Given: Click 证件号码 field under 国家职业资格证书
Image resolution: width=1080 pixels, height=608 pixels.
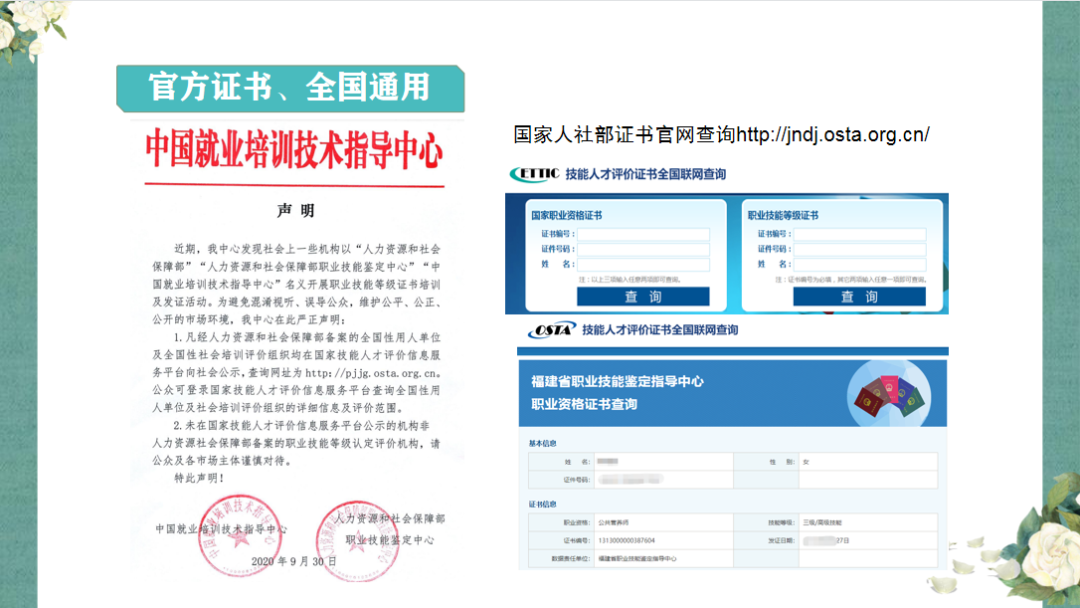Looking at the screenshot, I should tap(643, 250).
